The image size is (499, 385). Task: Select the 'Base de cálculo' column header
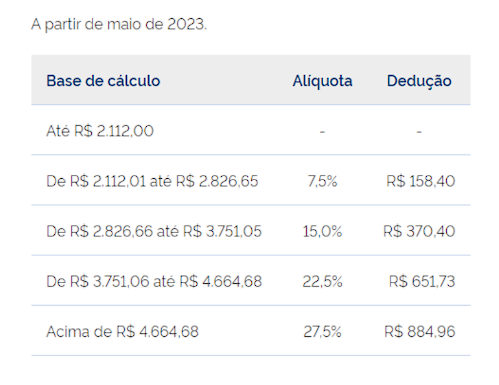tap(103, 81)
